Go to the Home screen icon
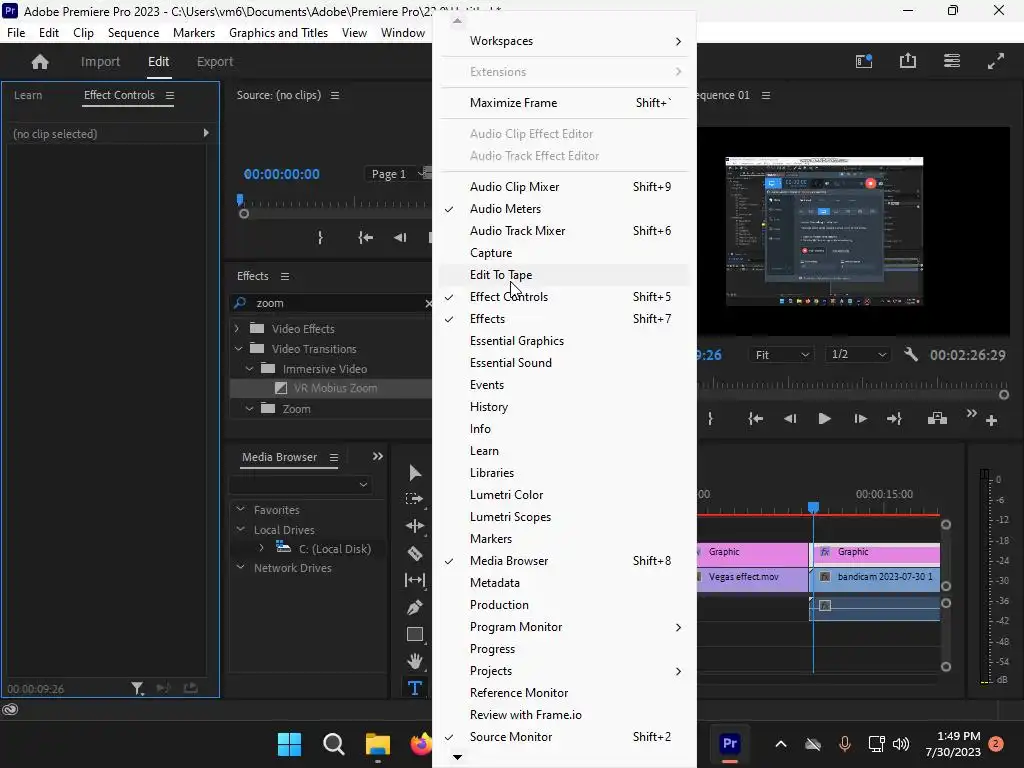Image resolution: width=1024 pixels, height=768 pixels. (40, 61)
